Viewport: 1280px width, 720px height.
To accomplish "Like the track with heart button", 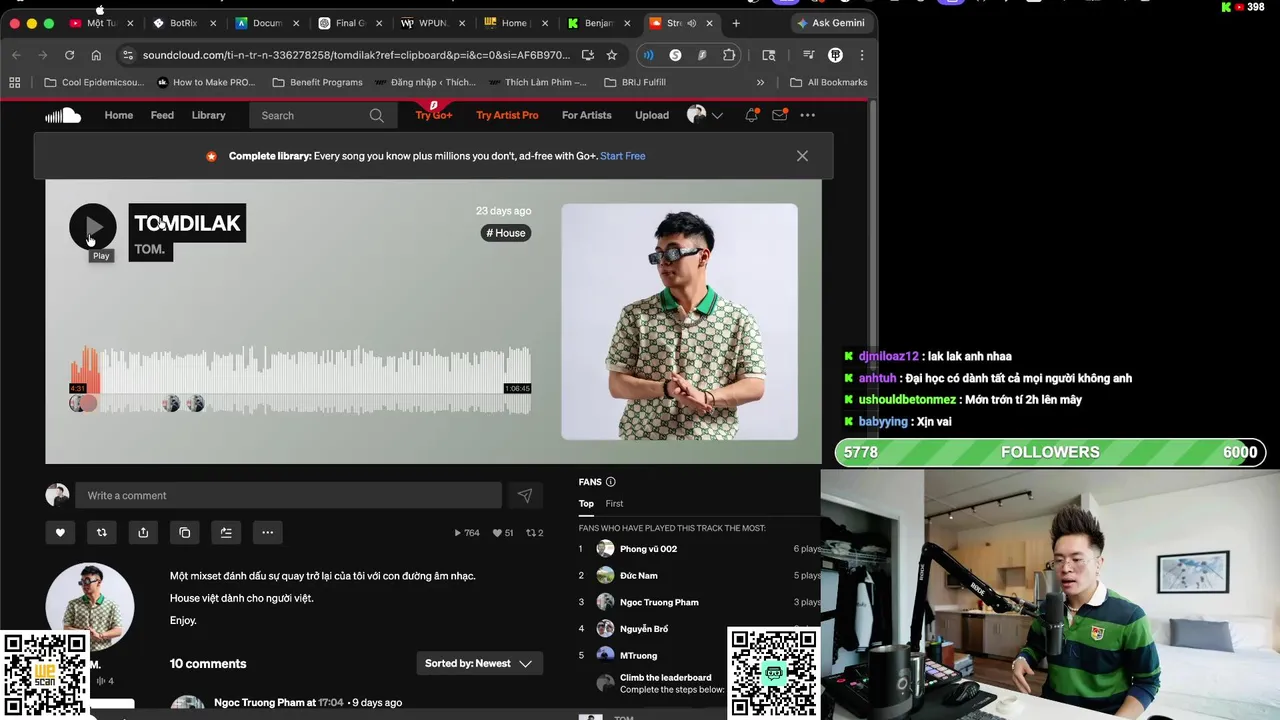I will pos(60,533).
